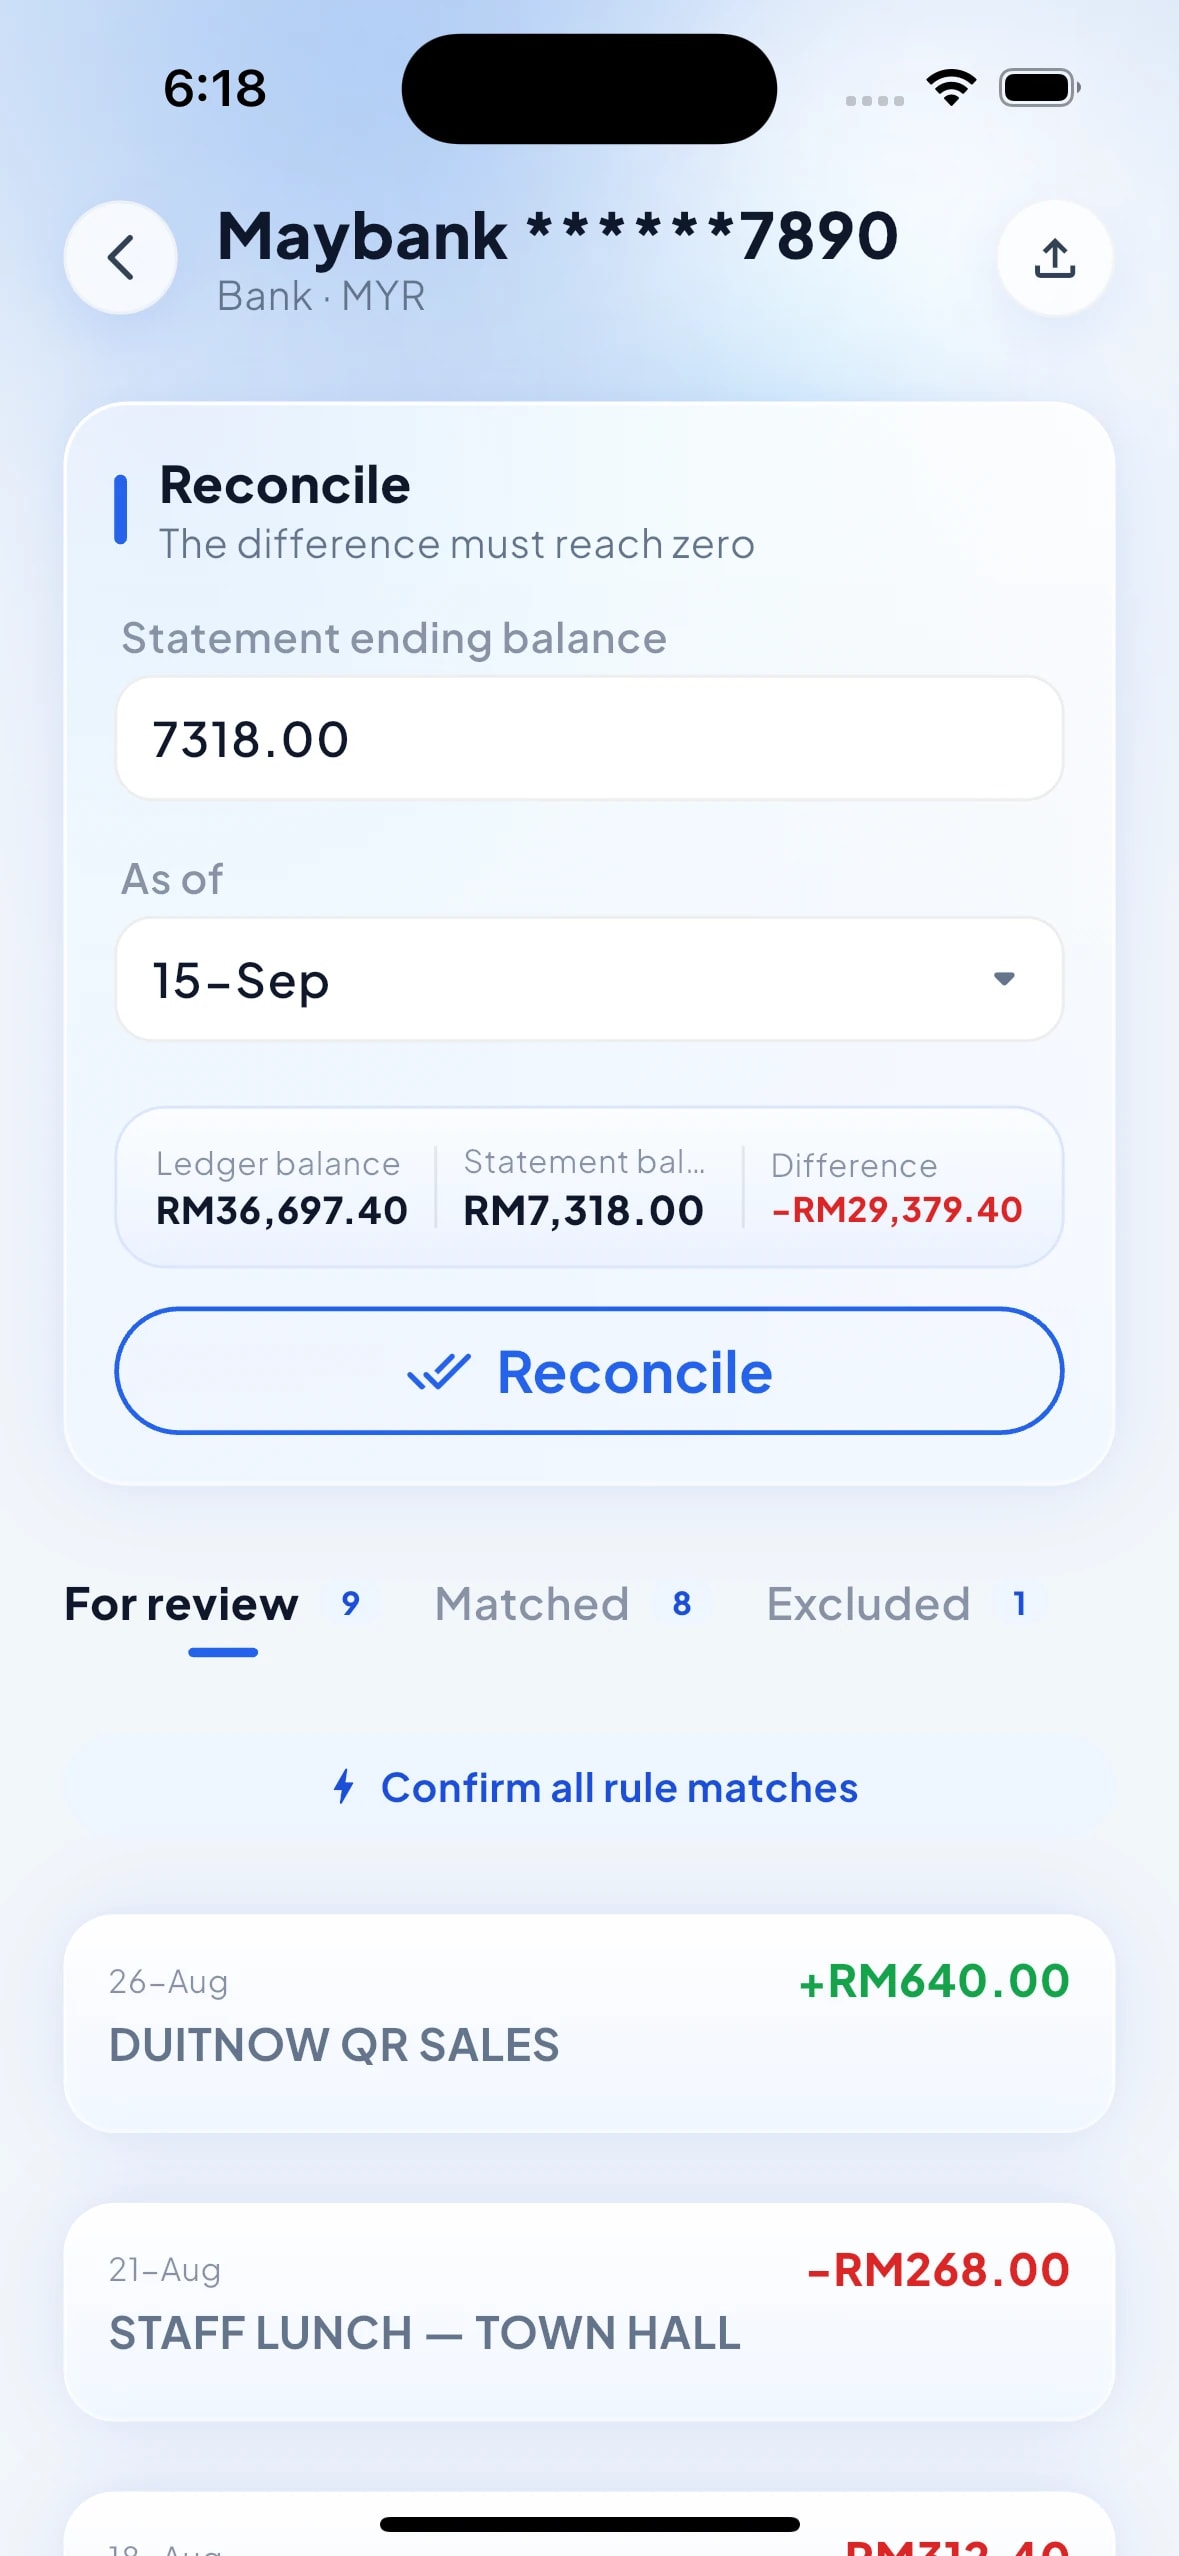Edit the Statement ending balance field
The width and height of the screenshot is (1179, 2556).
(589, 738)
